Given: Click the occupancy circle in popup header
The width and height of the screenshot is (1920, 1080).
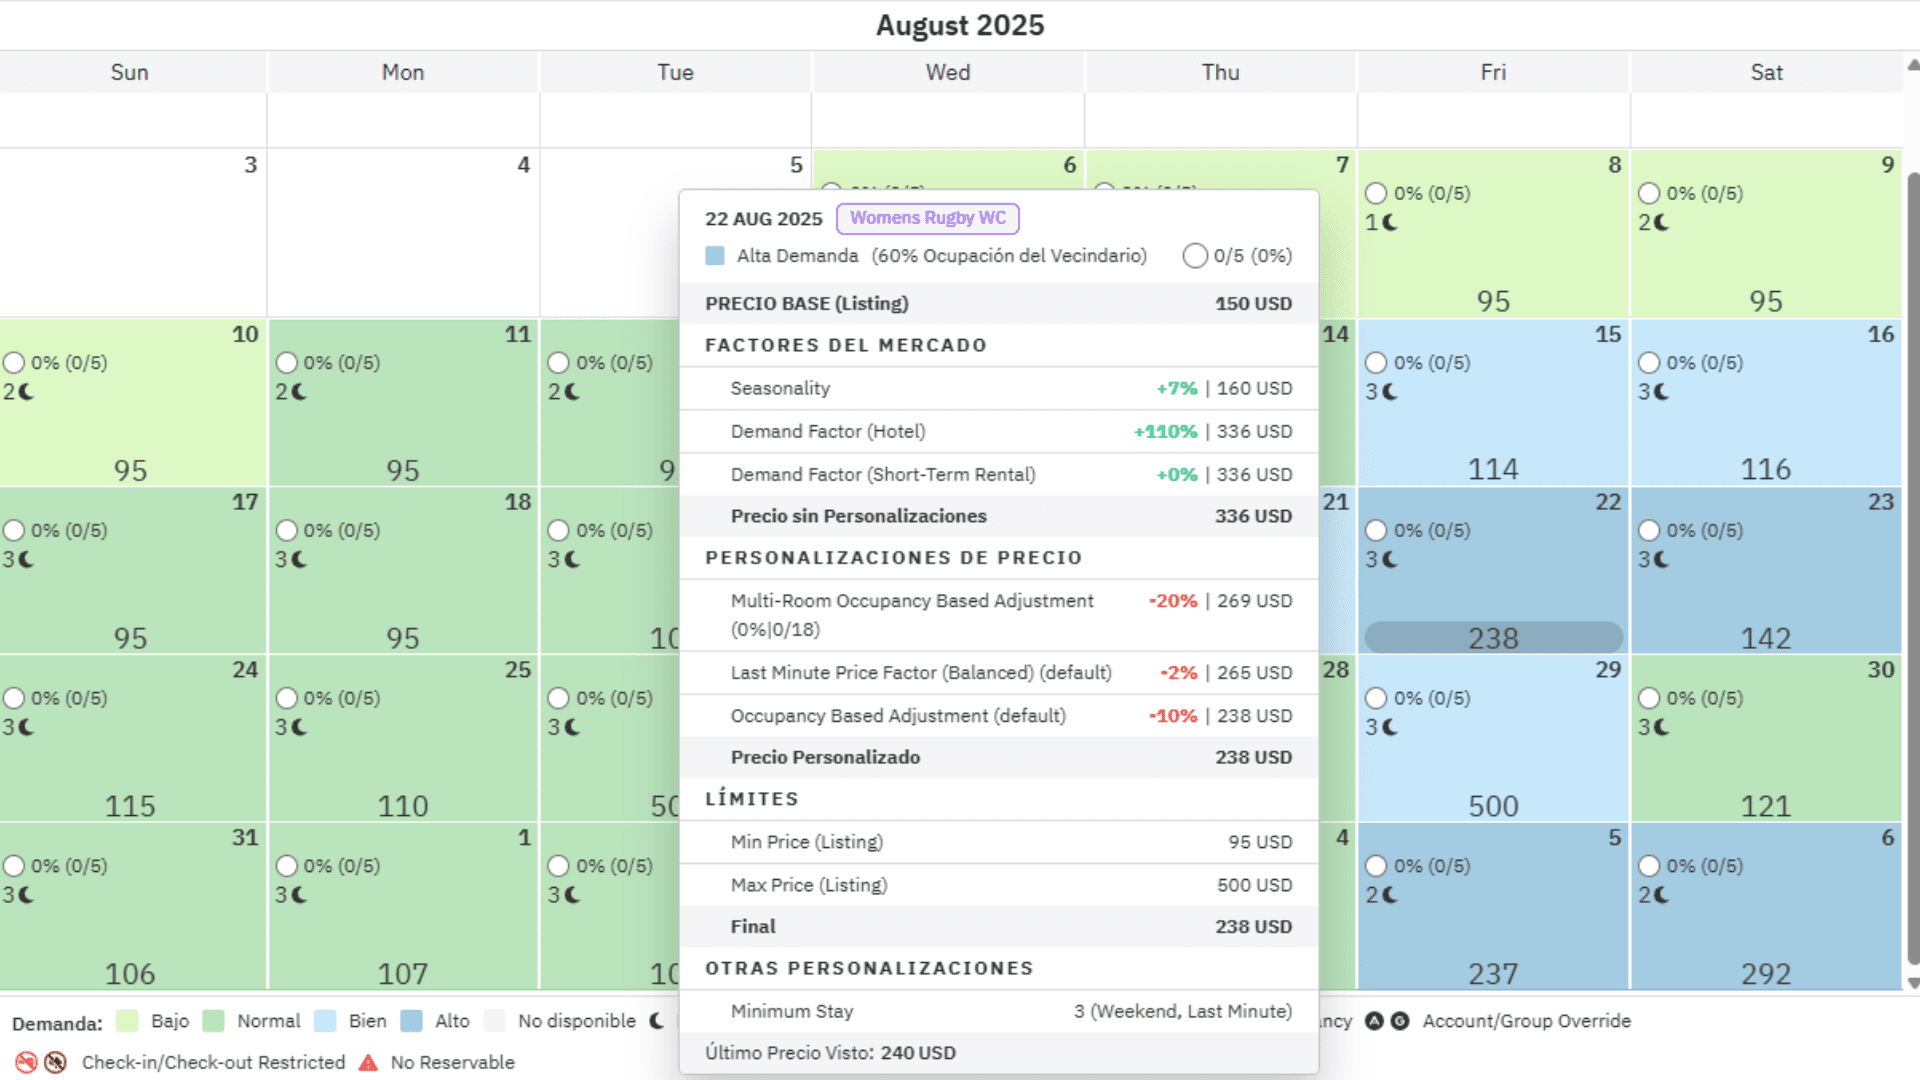Looking at the screenshot, I should click(1194, 256).
